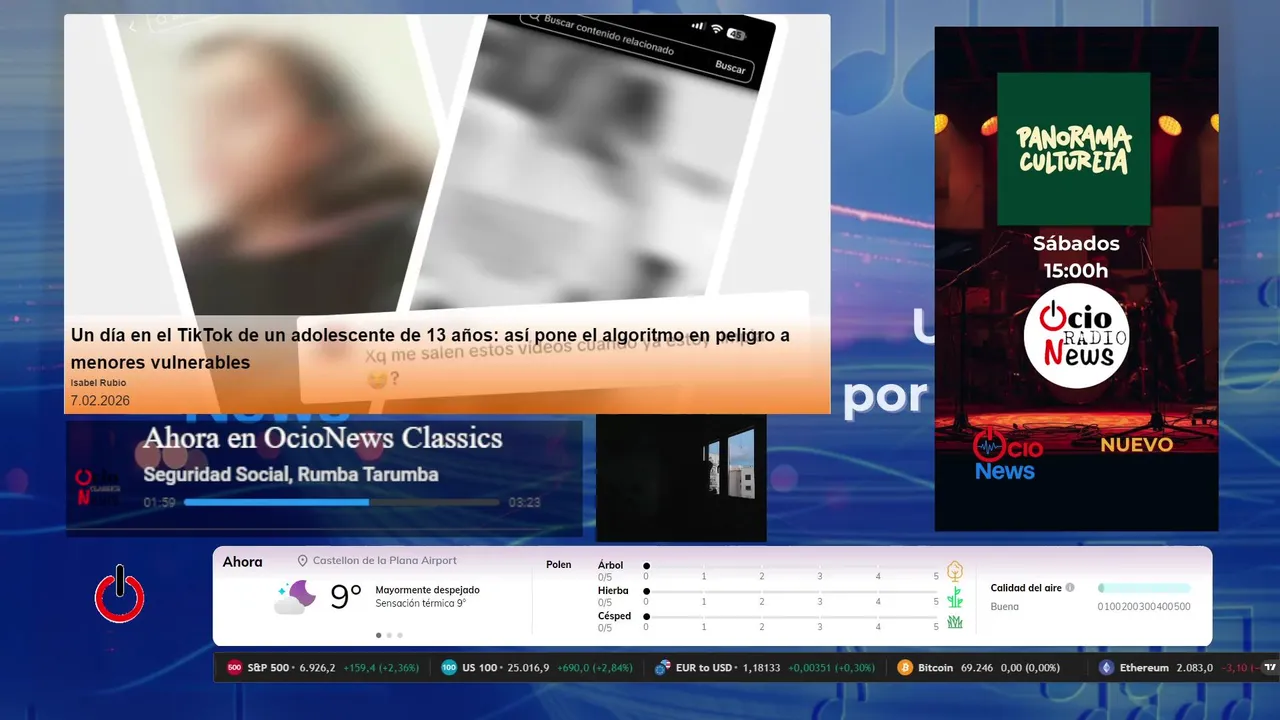Click author name Isabel Rubio
The width and height of the screenshot is (1280, 720).
click(98, 383)
